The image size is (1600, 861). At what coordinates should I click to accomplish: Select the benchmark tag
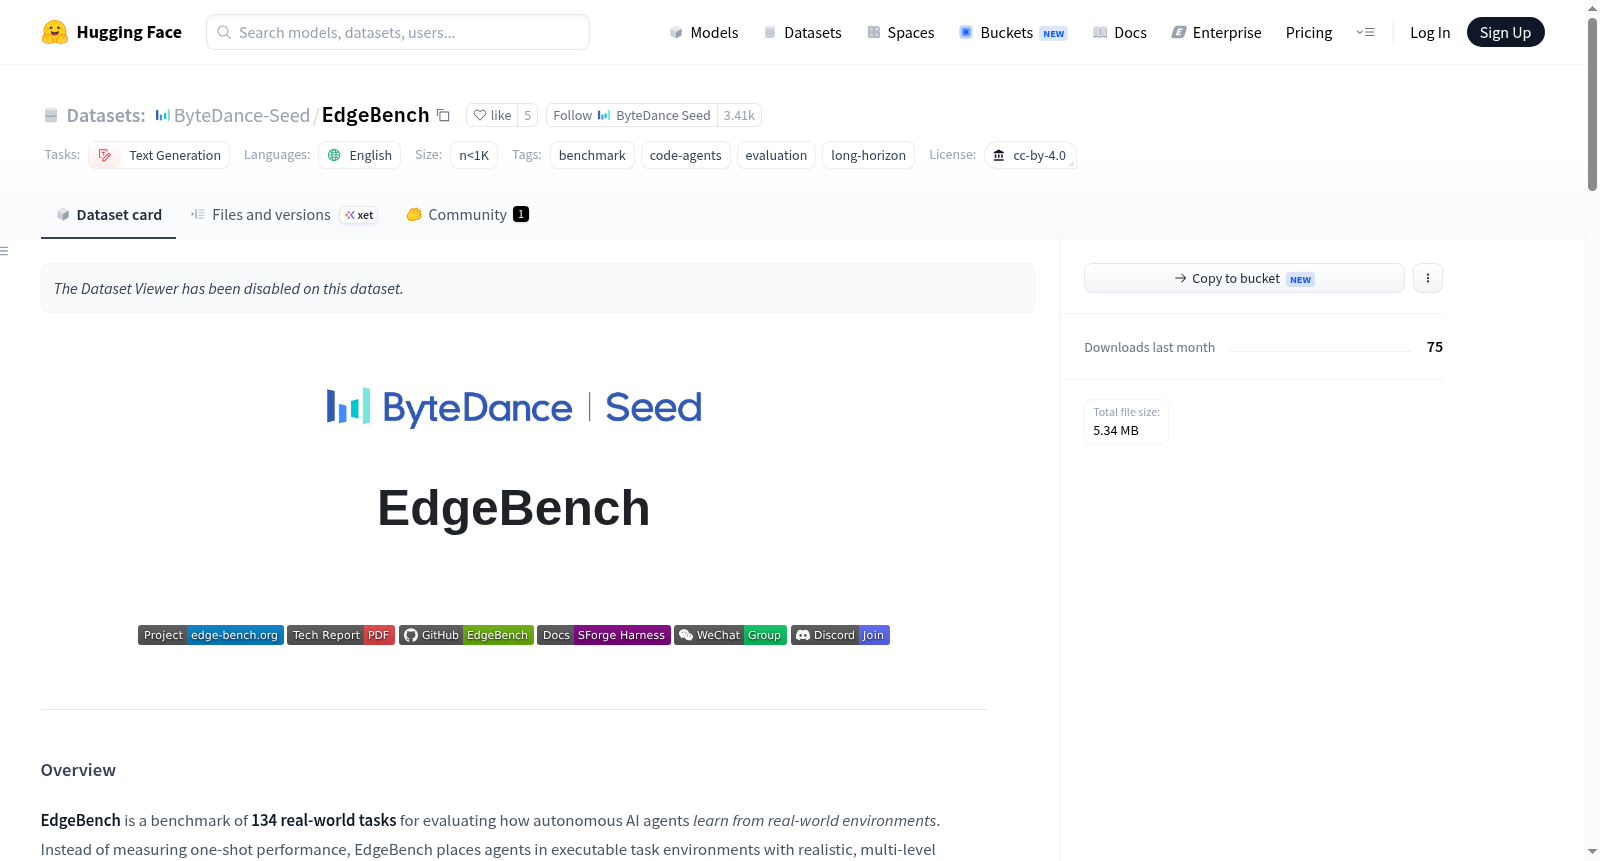[592, 155]
